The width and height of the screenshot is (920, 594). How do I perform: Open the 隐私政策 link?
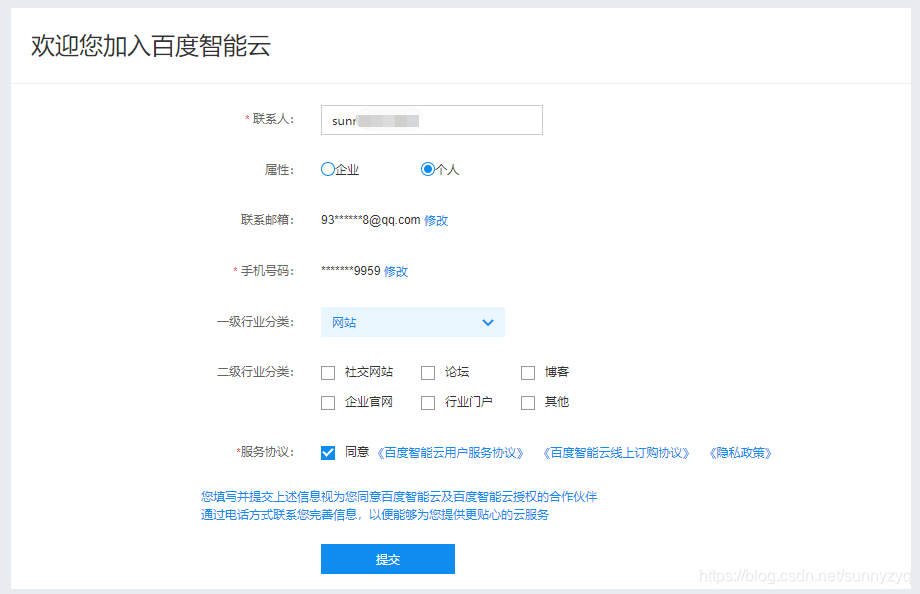(x=740, y=453)
